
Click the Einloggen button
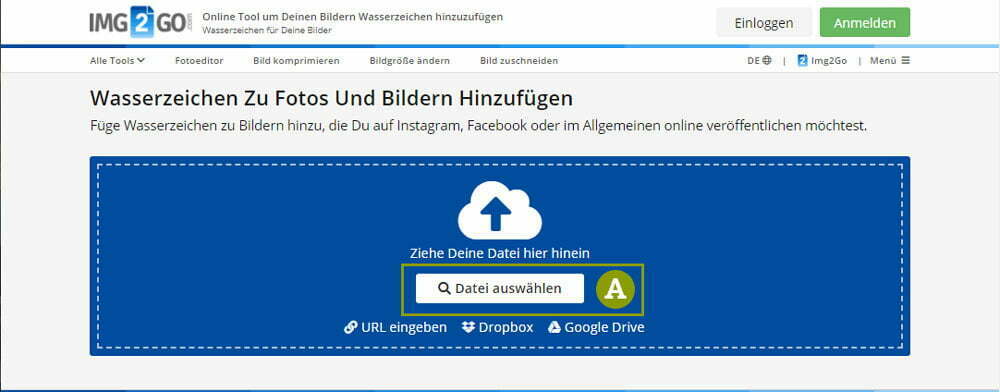click(x=763, y=22)
